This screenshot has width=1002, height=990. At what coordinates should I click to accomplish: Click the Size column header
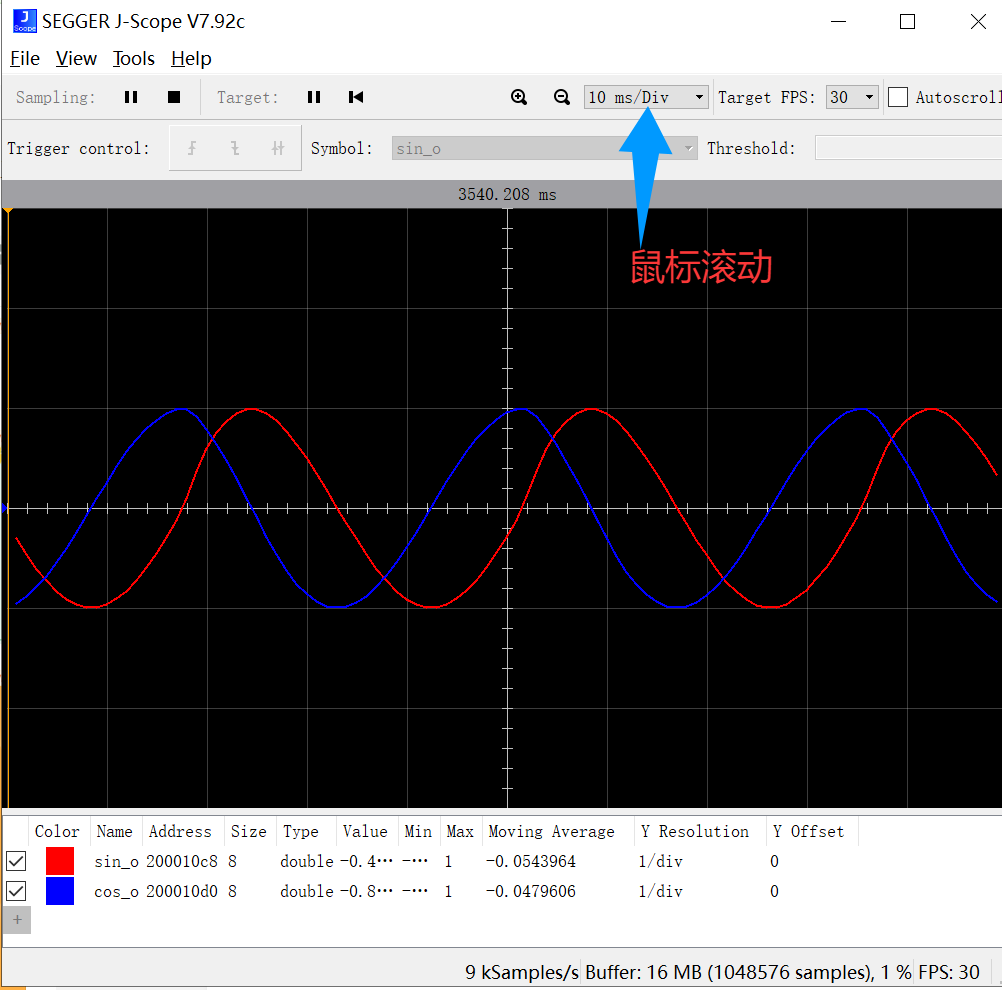pyautogui.click(x=249, y=831)
